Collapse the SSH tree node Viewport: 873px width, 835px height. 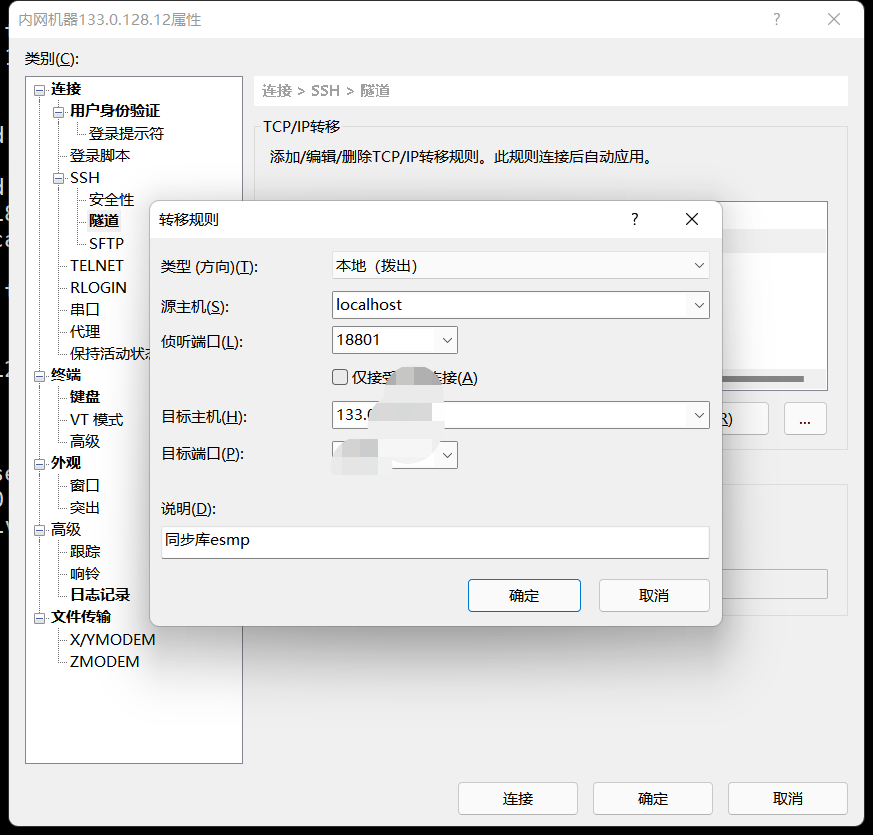point(58,177)
